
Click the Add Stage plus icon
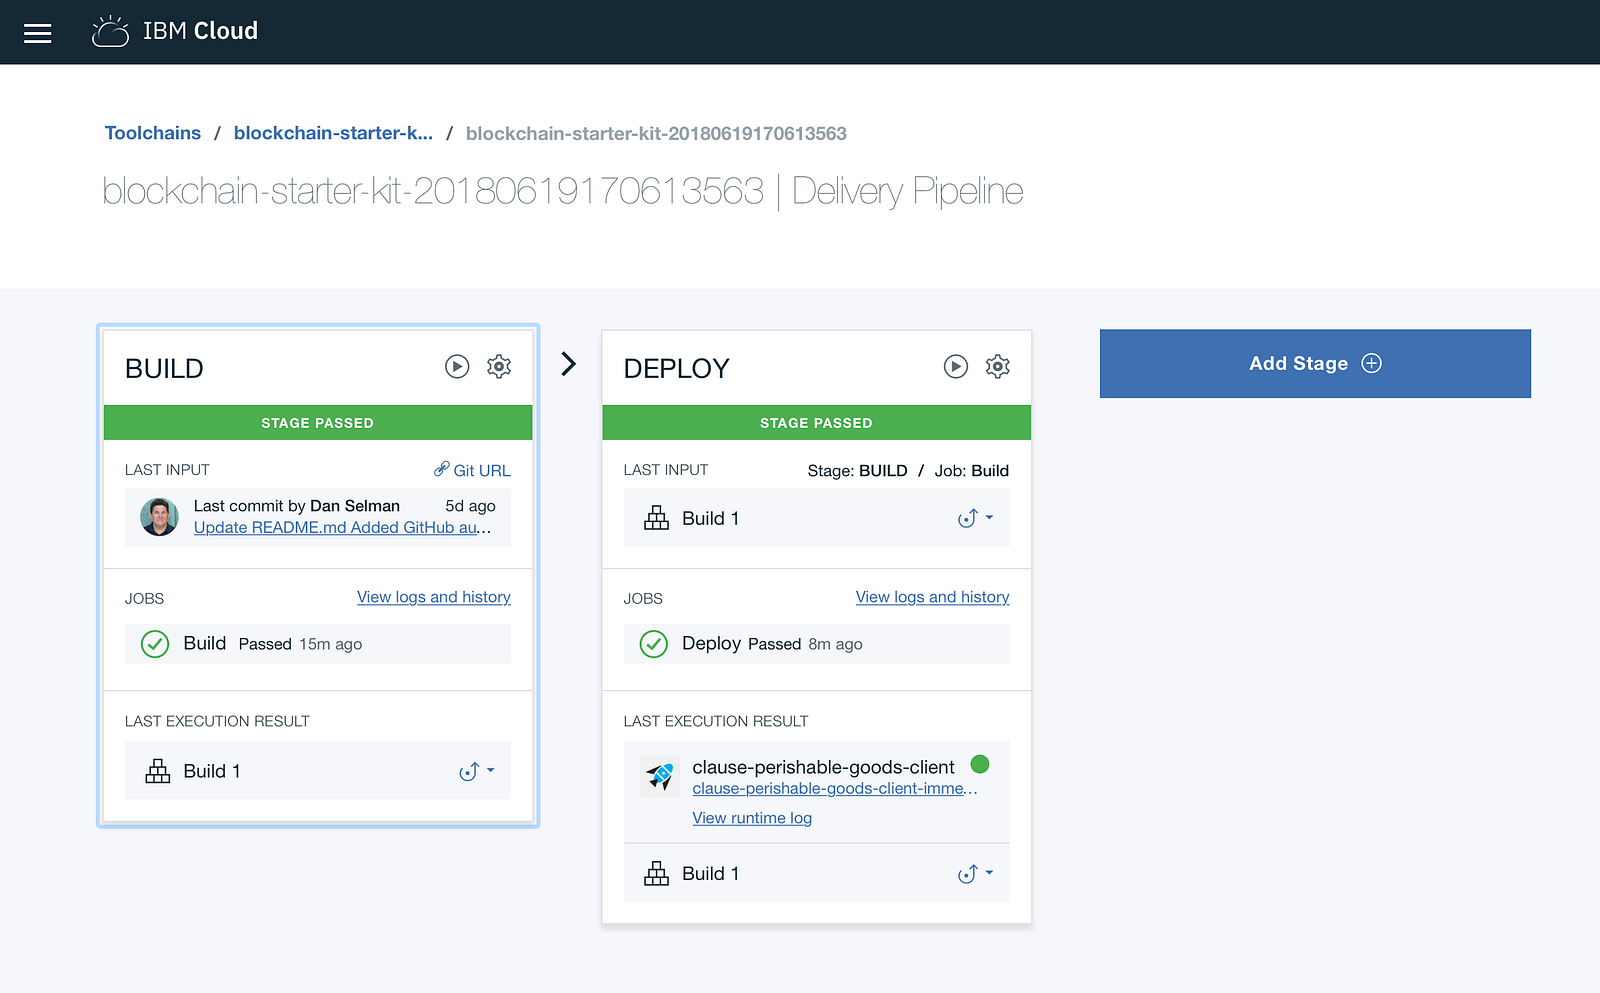[1372, 364]
